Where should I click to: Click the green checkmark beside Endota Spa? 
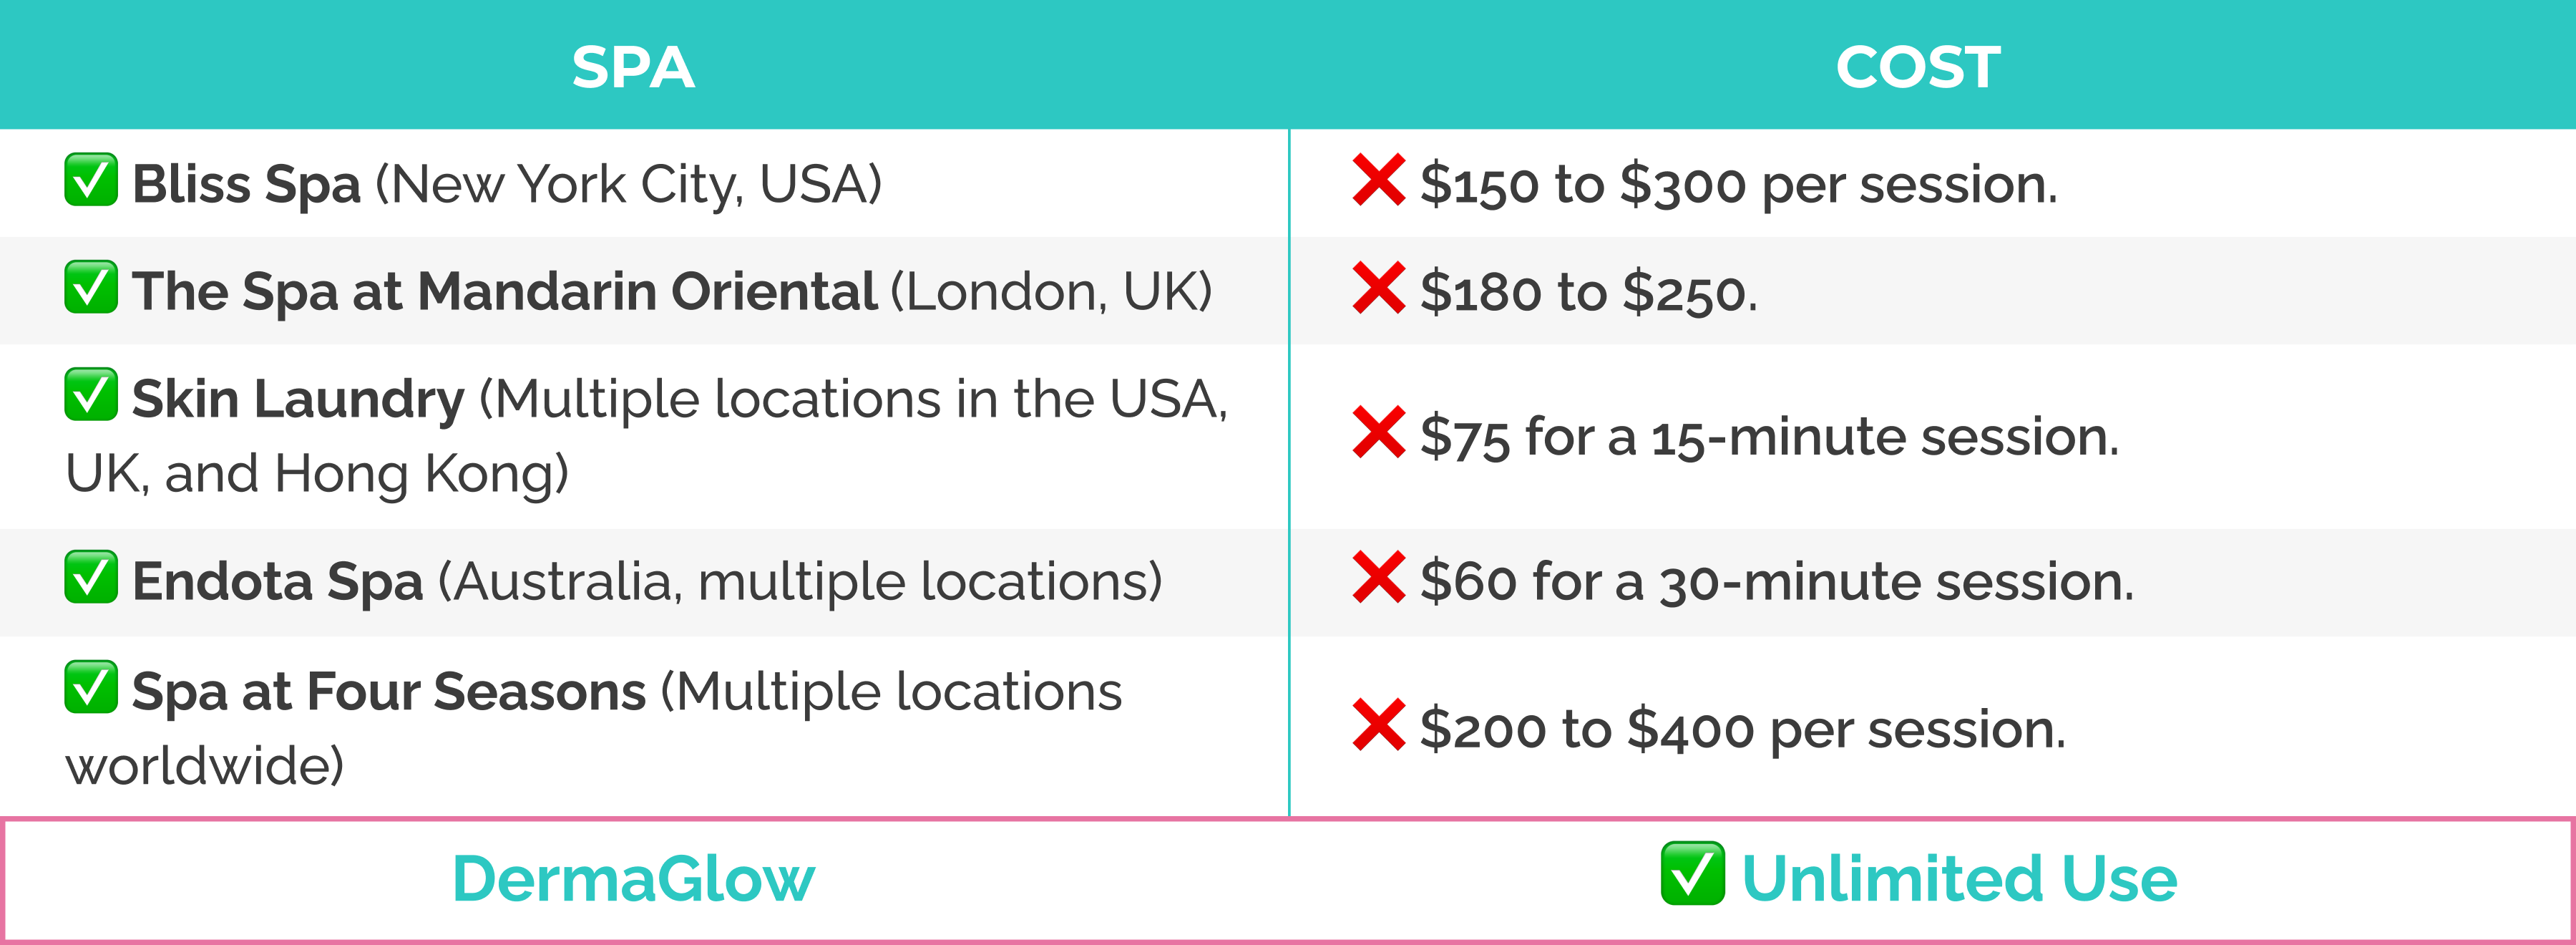(x=91, y=577)
